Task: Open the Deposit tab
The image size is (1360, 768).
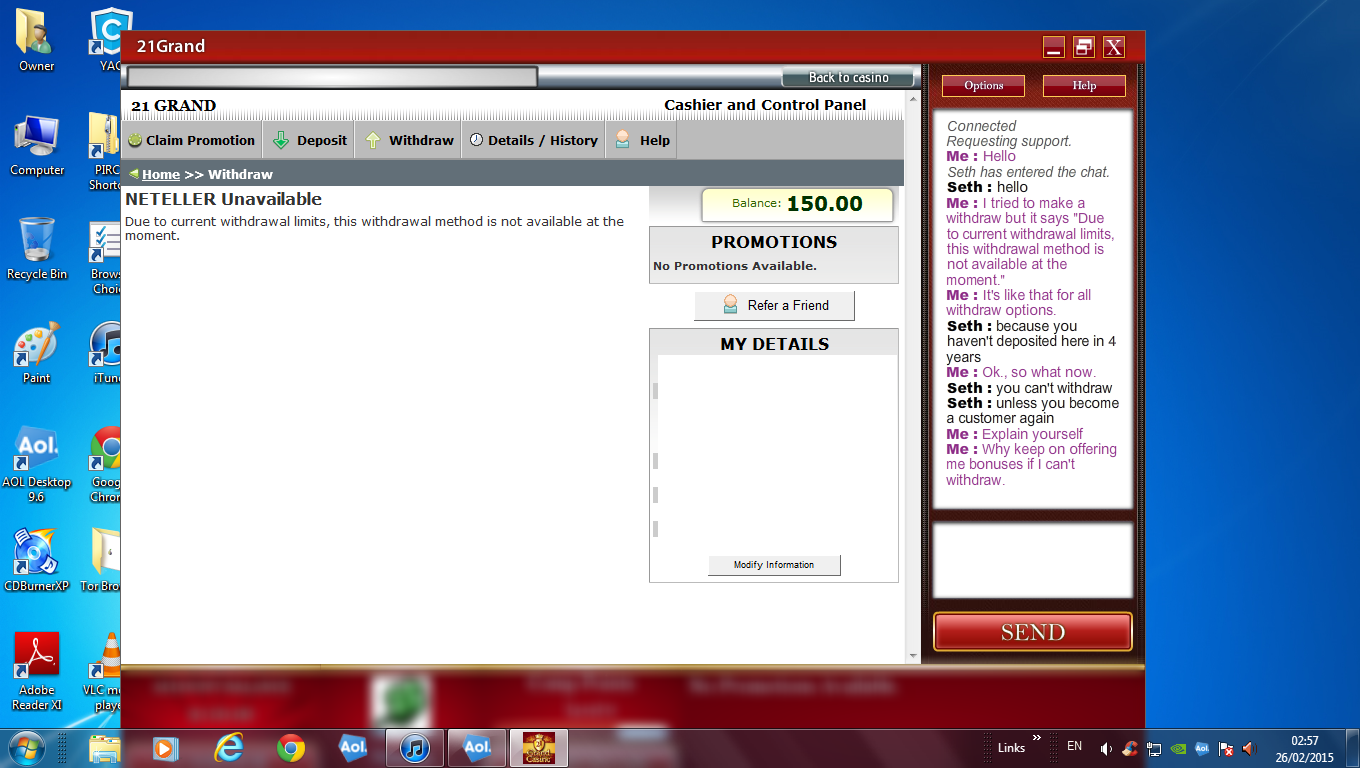Action: [x=309, y=140]
